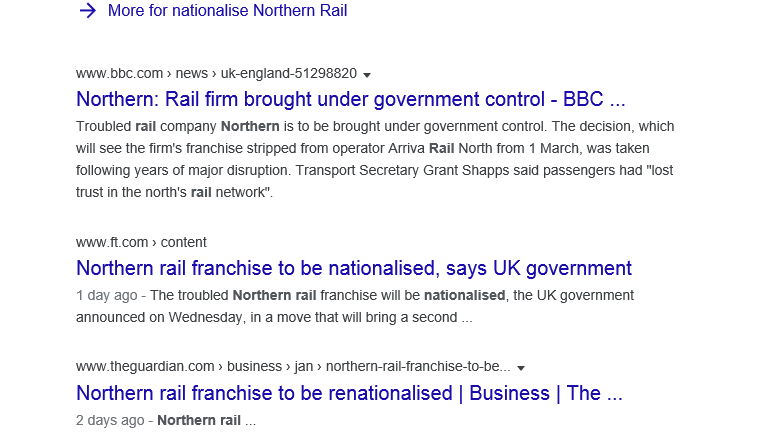This screenshot has height=442, width=761.
Task: Click bold 'Northern rail' in Guardian snippet
Action: tap(199, 420)
